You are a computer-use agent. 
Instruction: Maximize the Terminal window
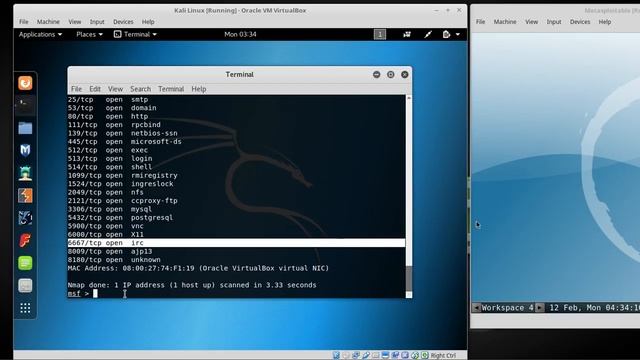(x=391, y=74)
